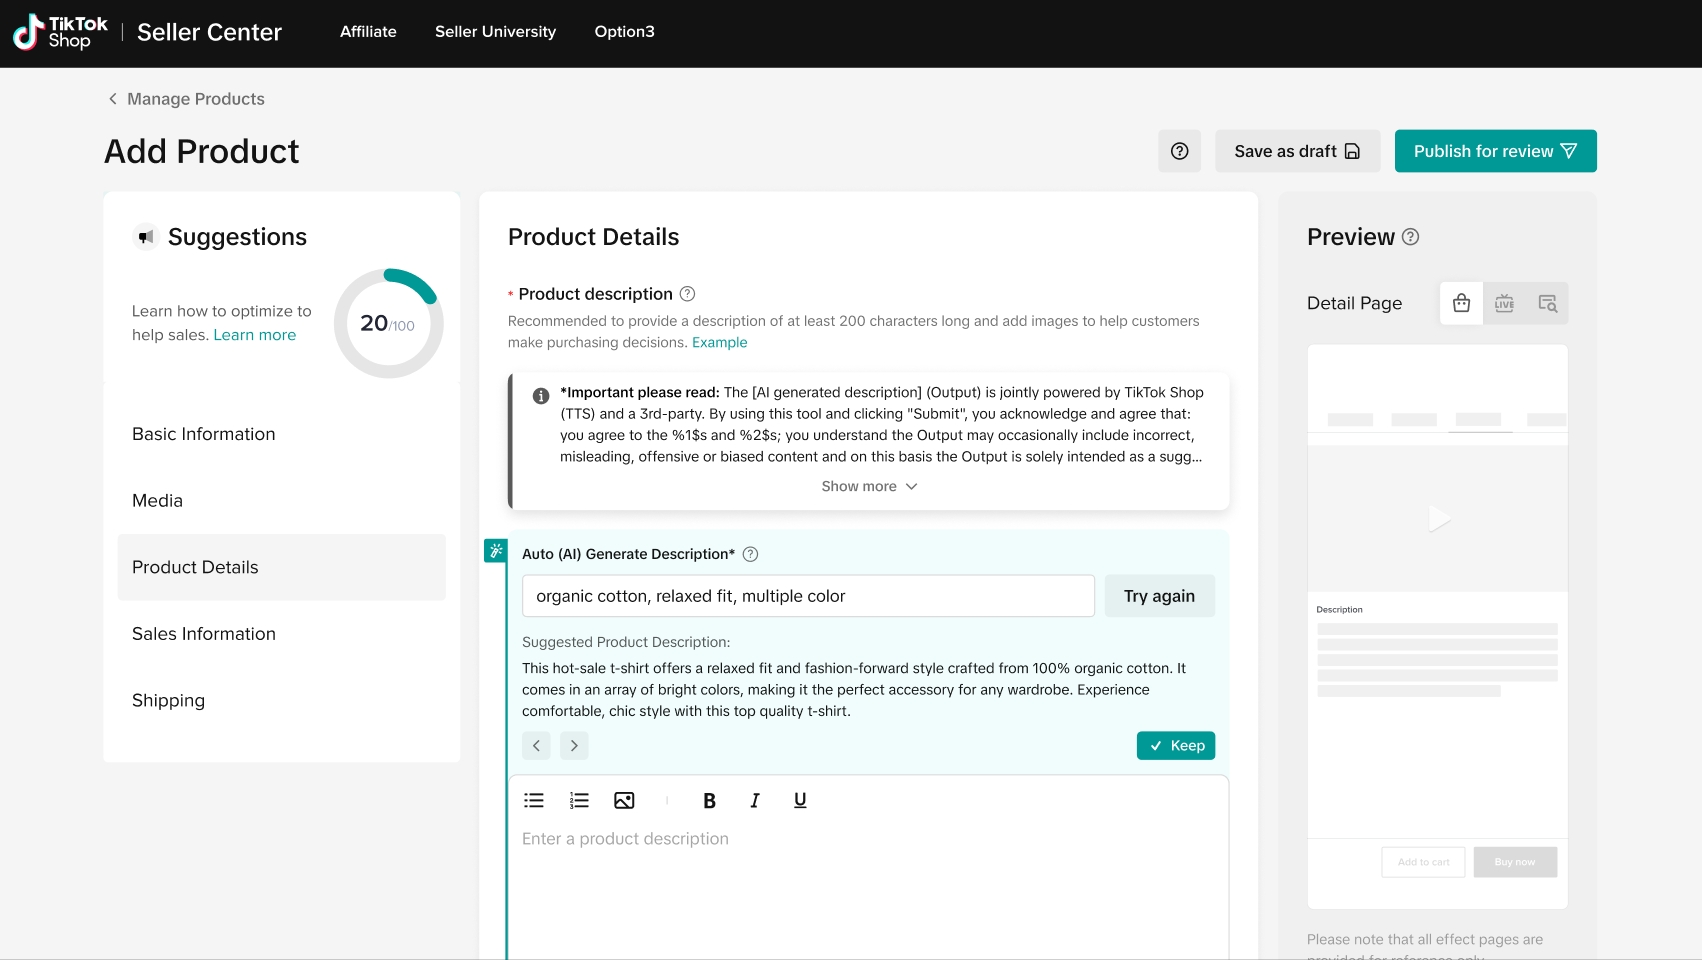Insert a numbered list in description
This screenshot has height=960, width=1702.
(x=579, y=800)
